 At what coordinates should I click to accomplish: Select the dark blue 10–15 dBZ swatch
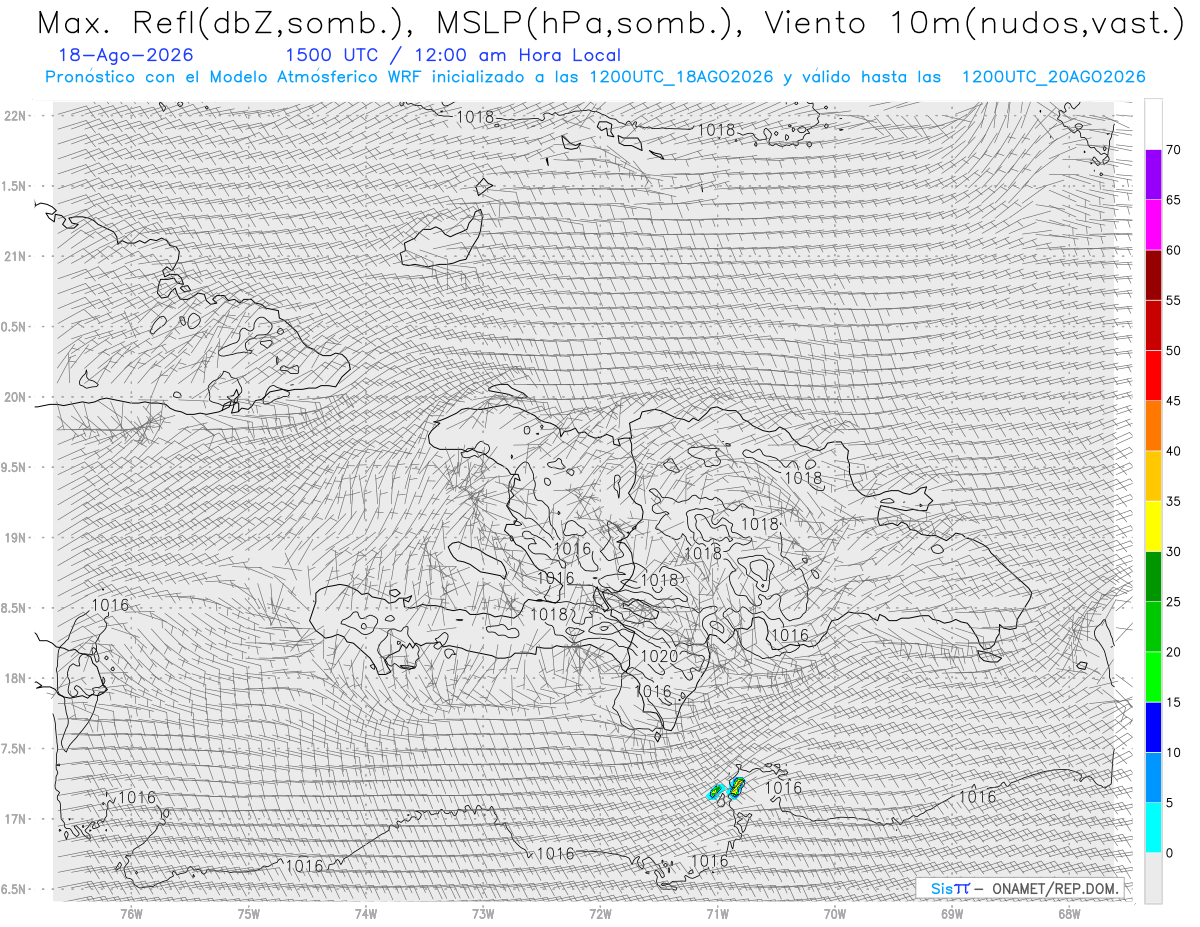1153,727
